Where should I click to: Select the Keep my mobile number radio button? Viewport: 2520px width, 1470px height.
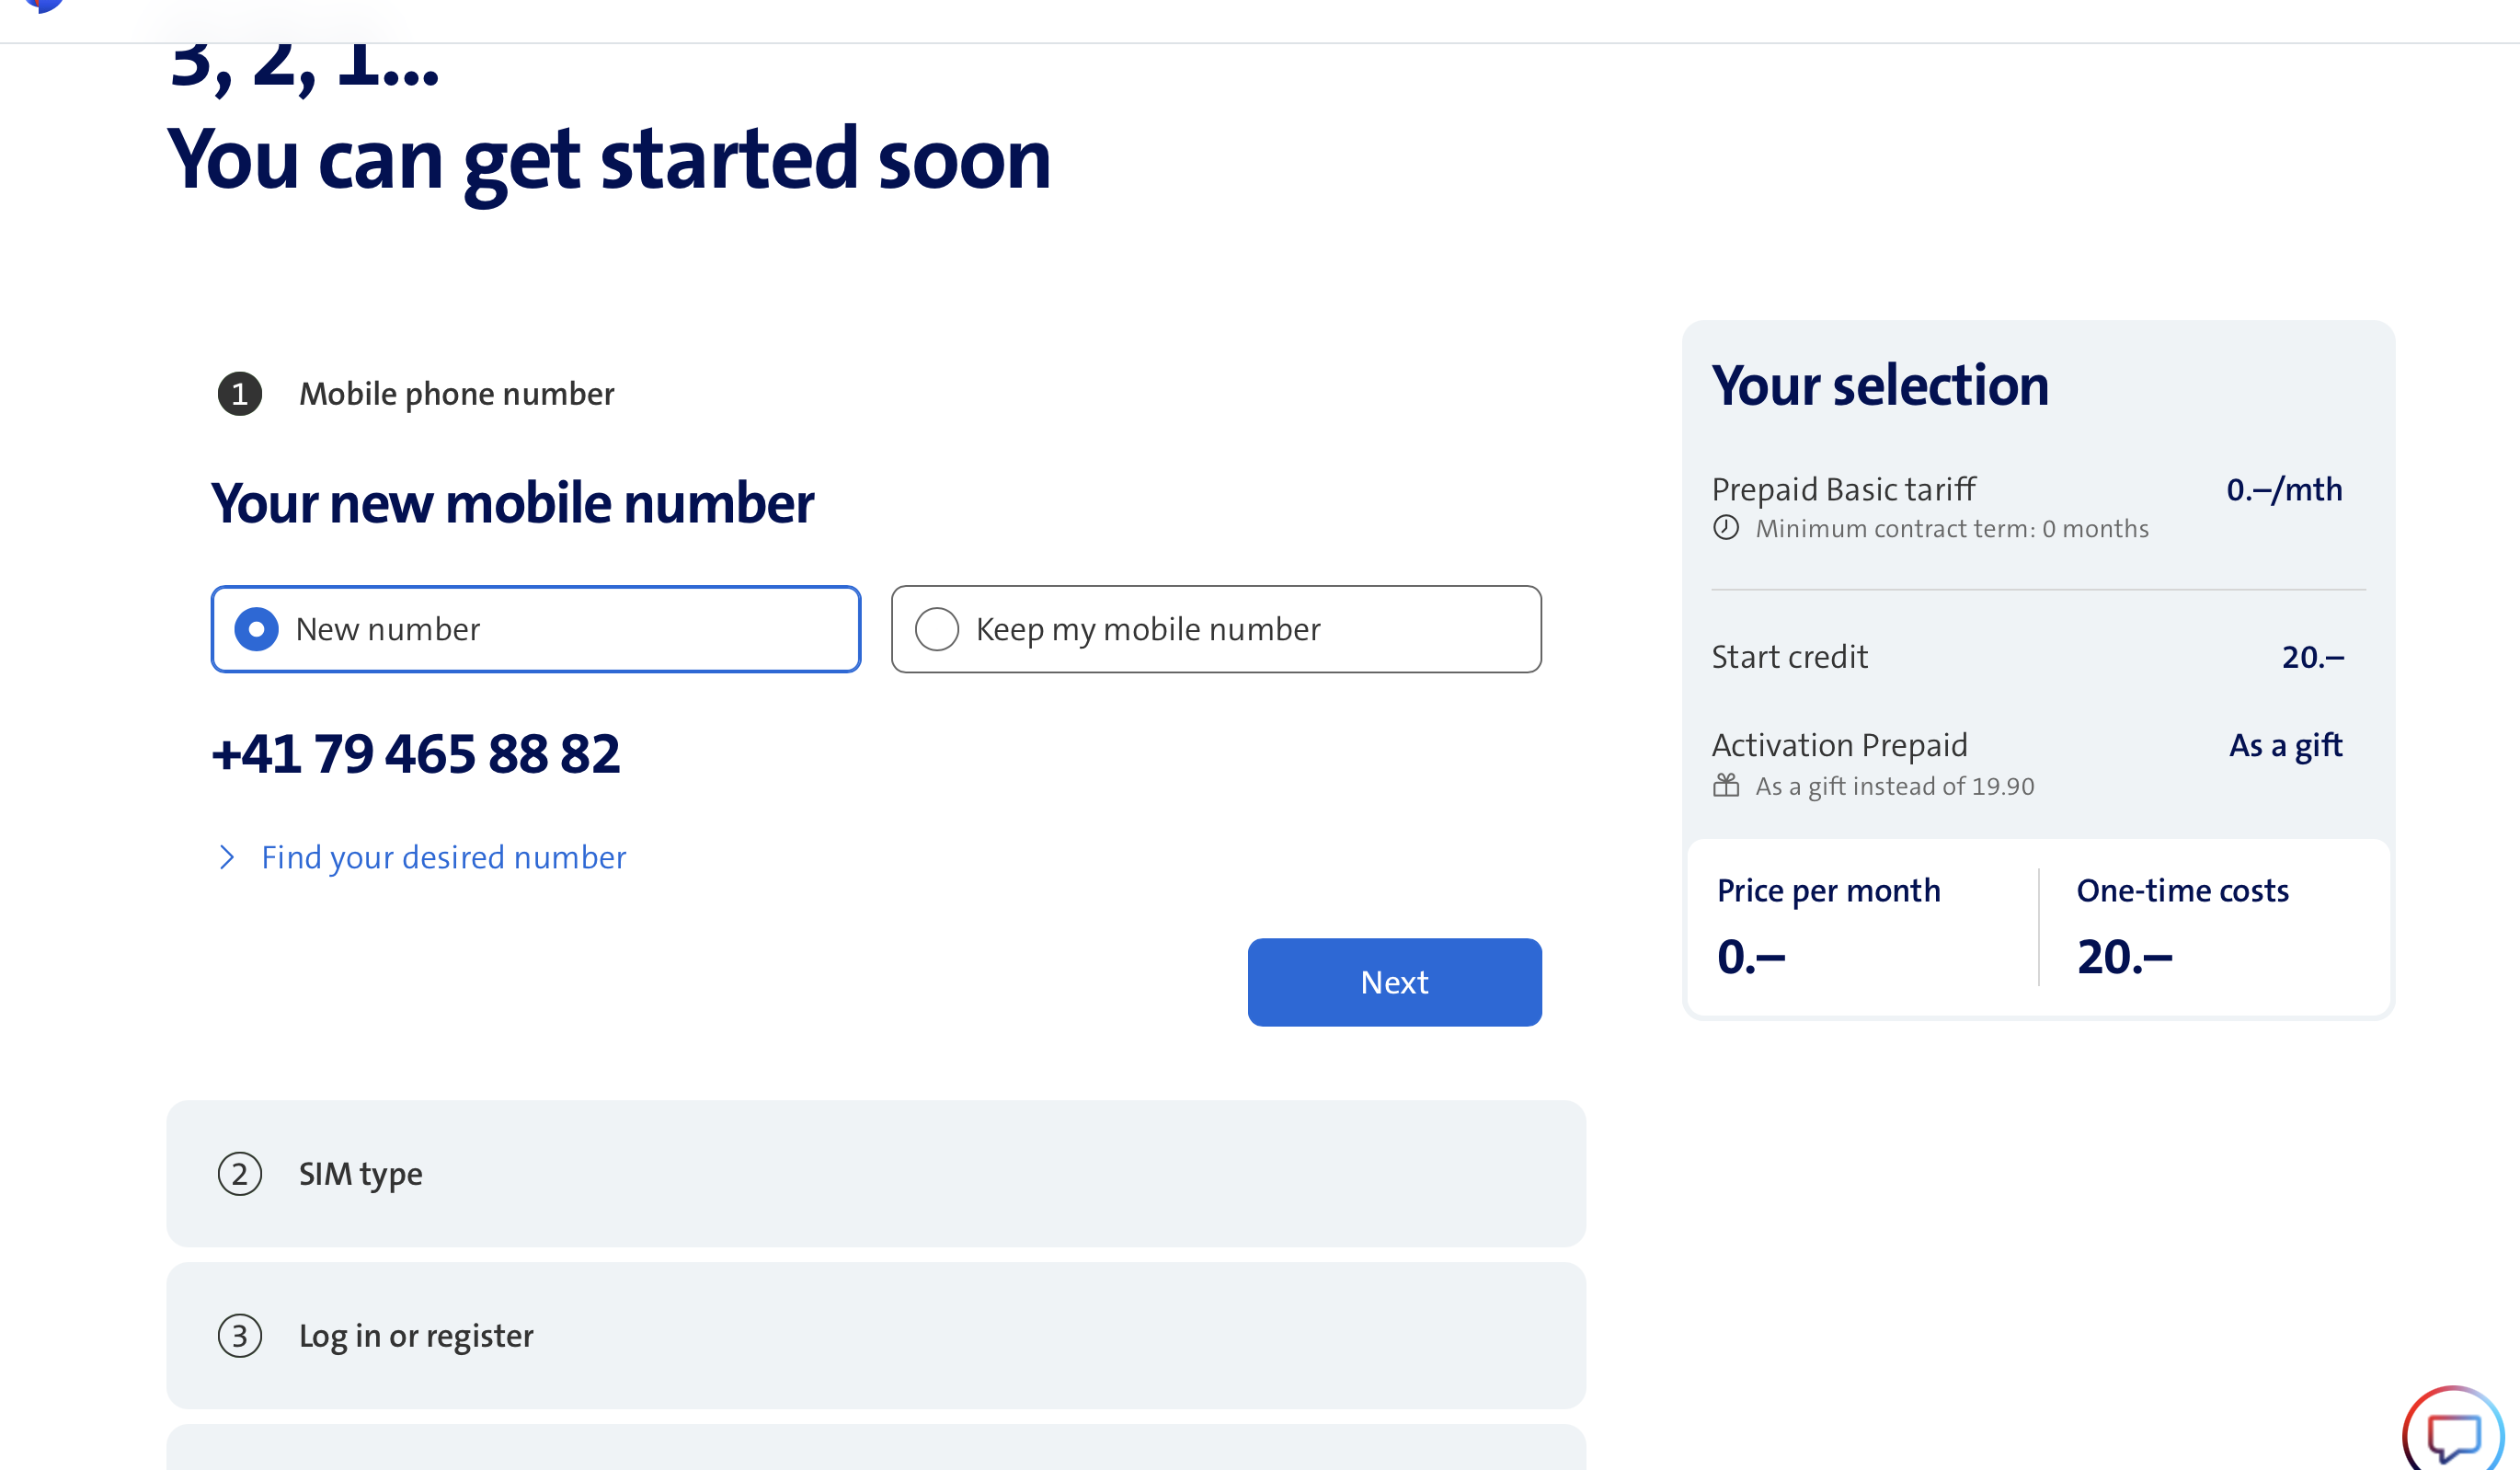pos(937,629)
